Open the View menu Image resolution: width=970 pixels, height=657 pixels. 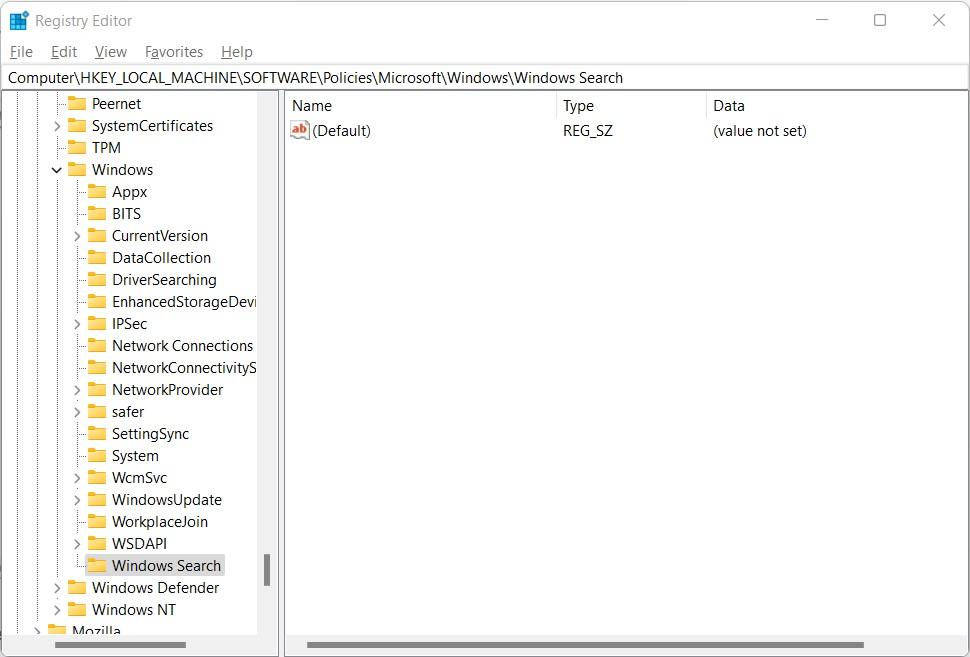111,52
